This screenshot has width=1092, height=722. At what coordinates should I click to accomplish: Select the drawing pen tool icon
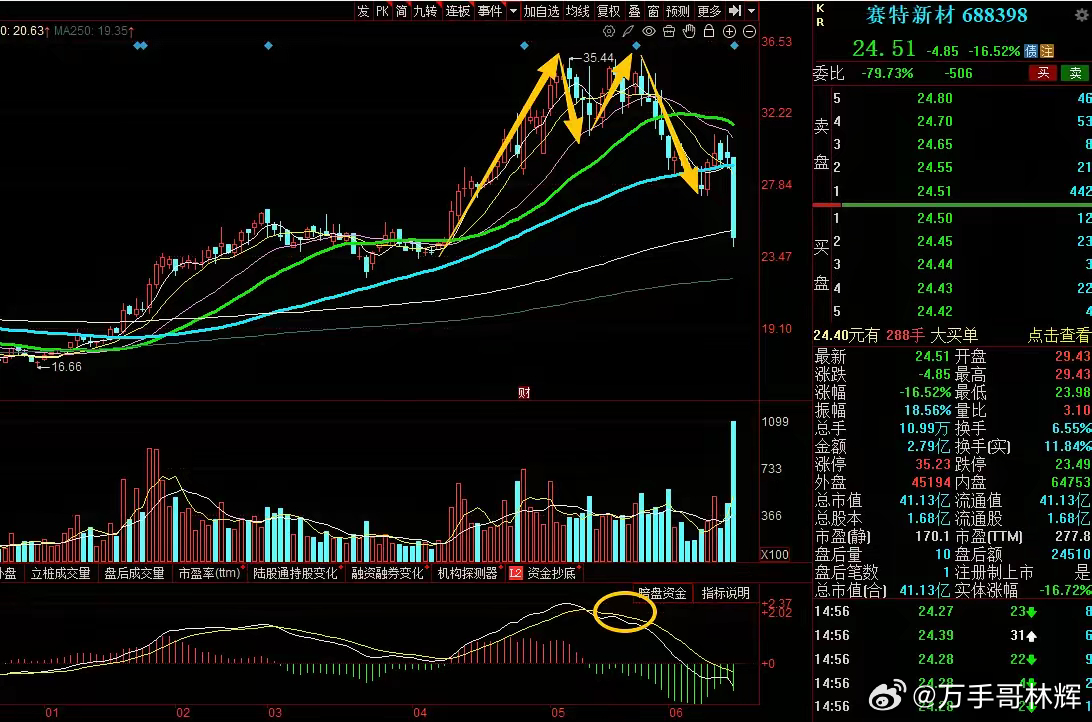628,31
